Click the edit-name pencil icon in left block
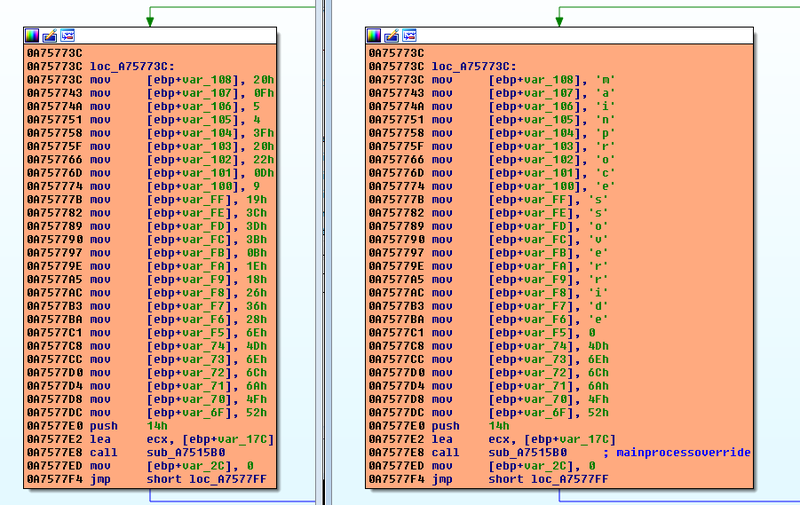 tap(49, 36)
